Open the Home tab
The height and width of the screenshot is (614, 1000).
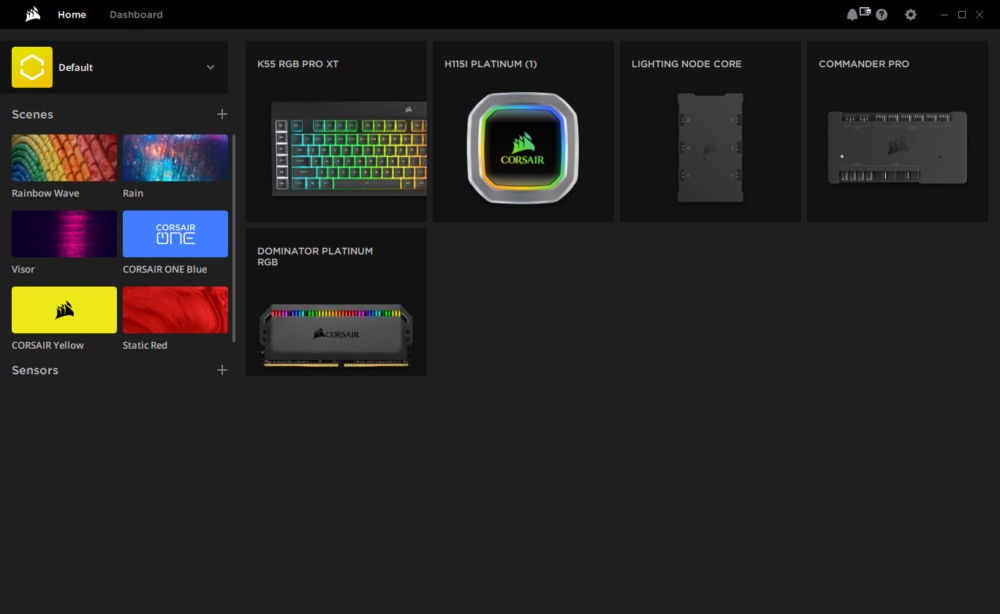pyautogui.click(x=71, y=14)
